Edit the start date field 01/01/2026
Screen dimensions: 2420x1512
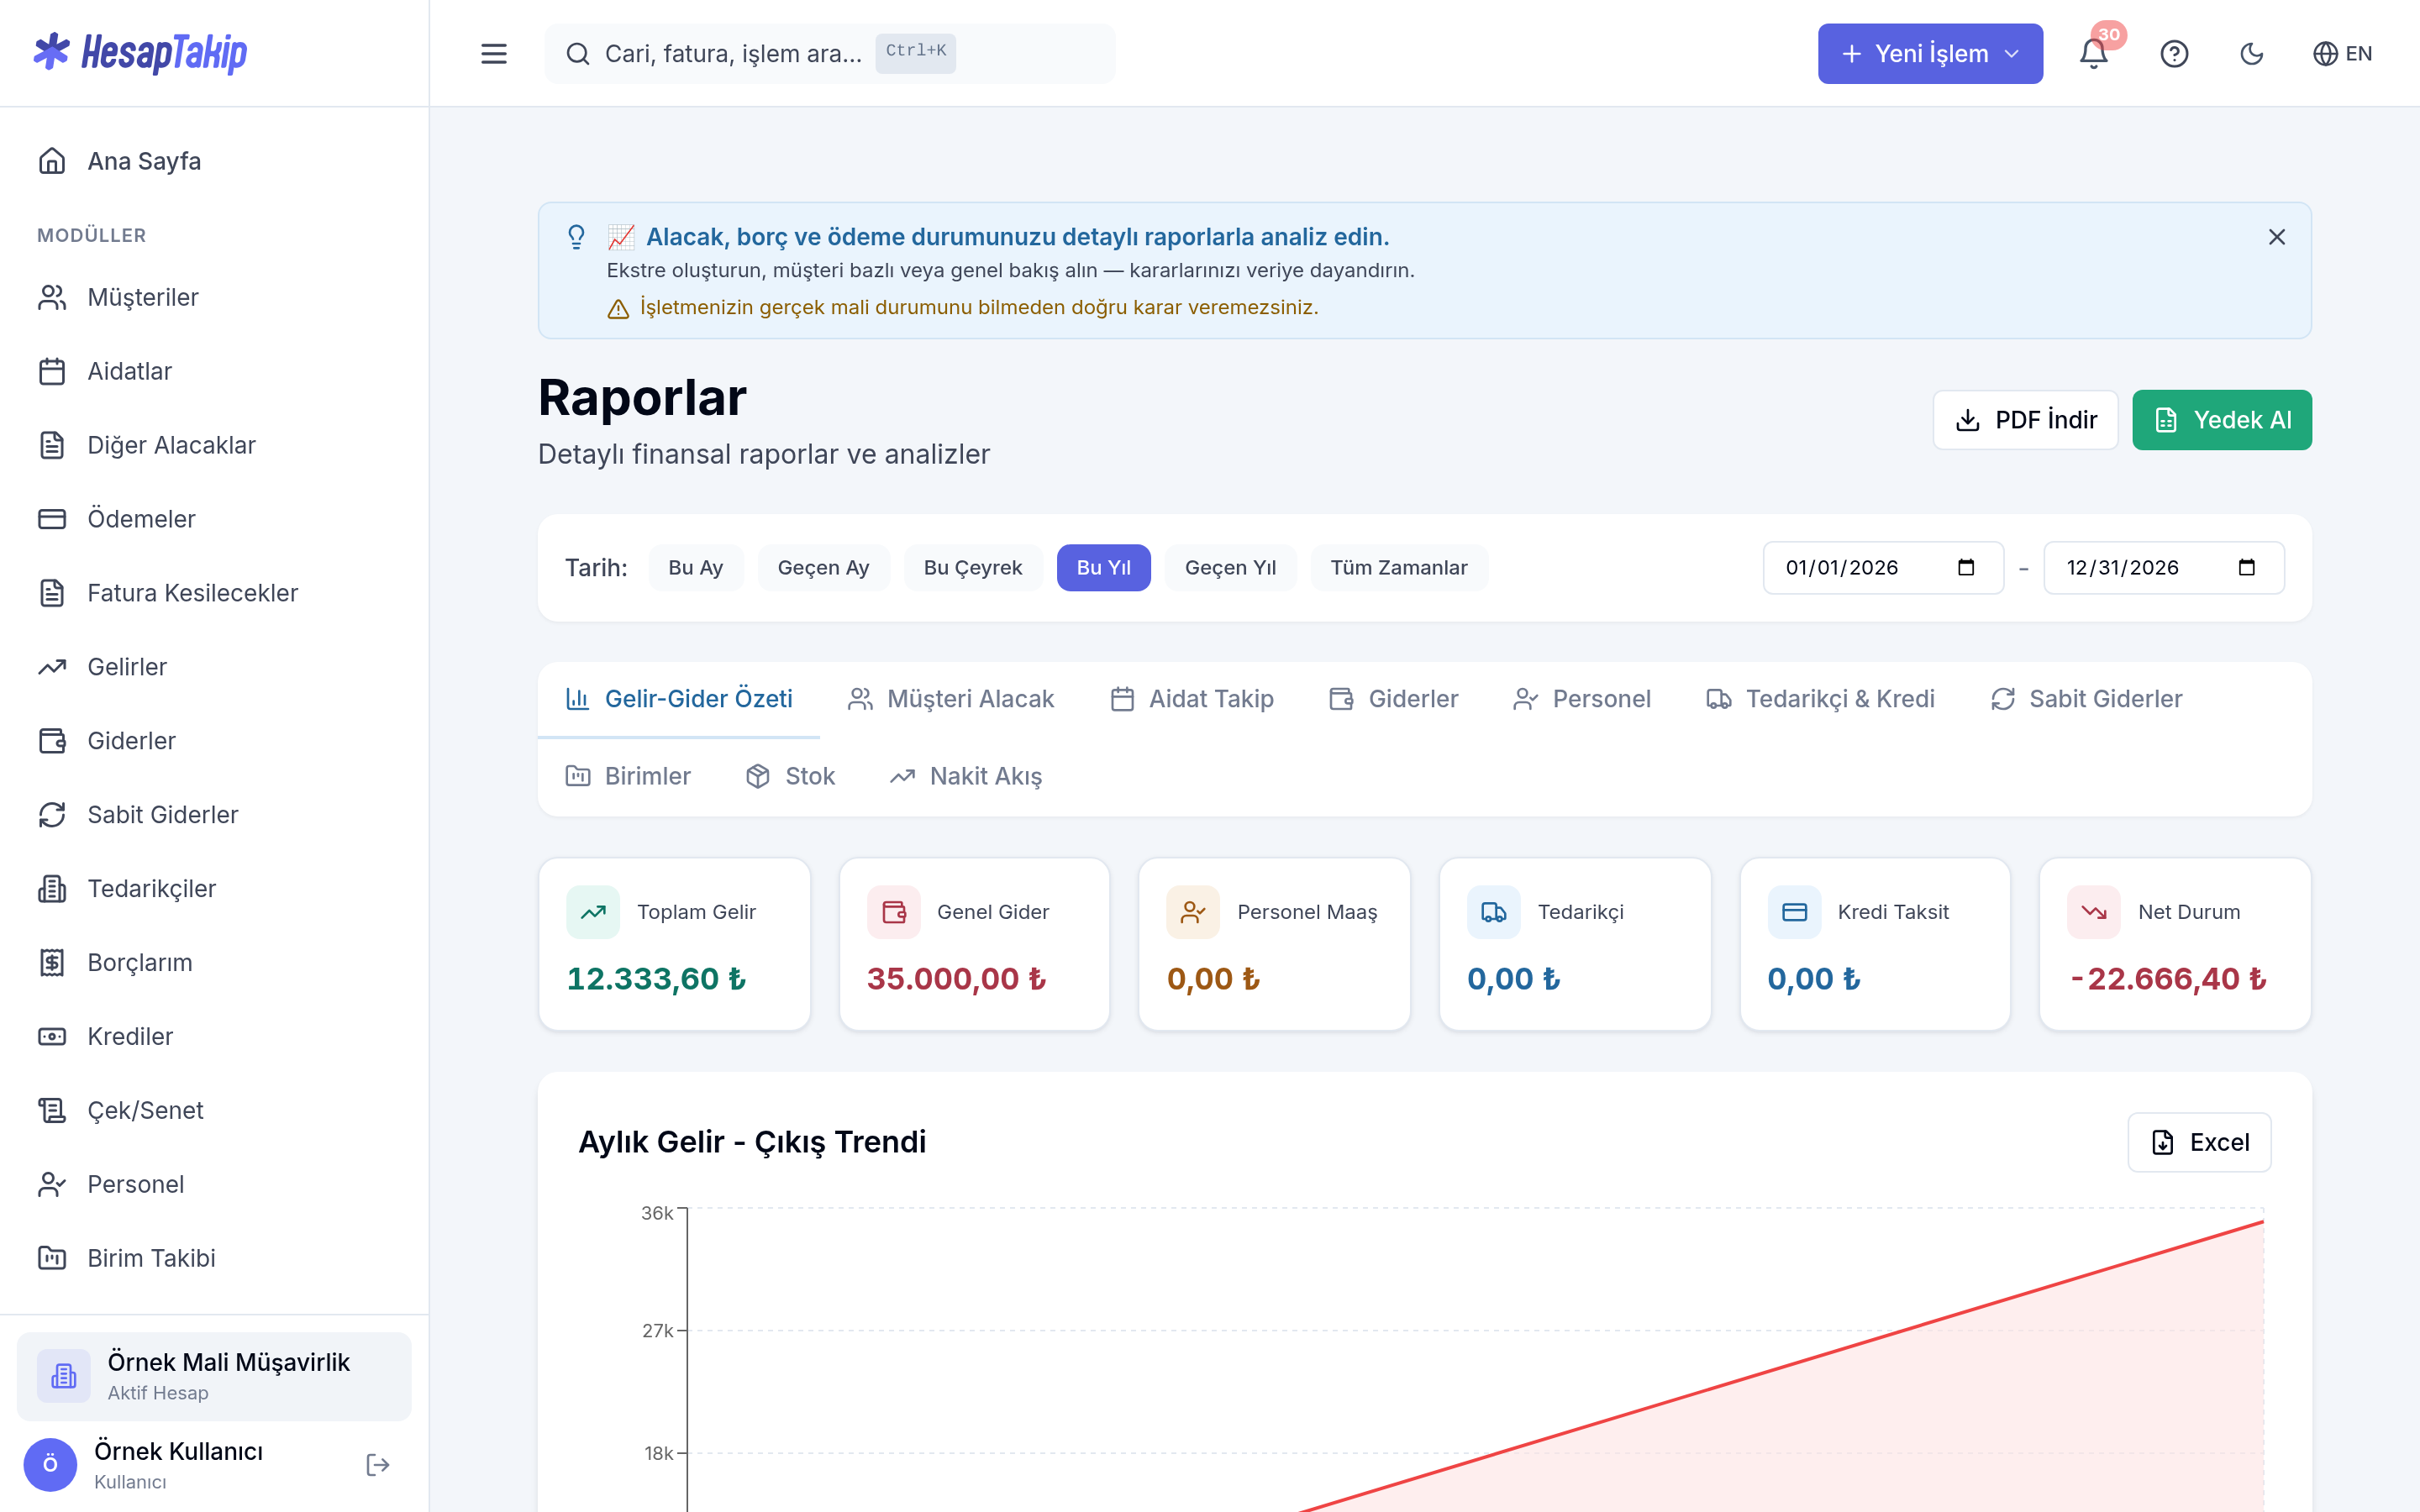1883,568
